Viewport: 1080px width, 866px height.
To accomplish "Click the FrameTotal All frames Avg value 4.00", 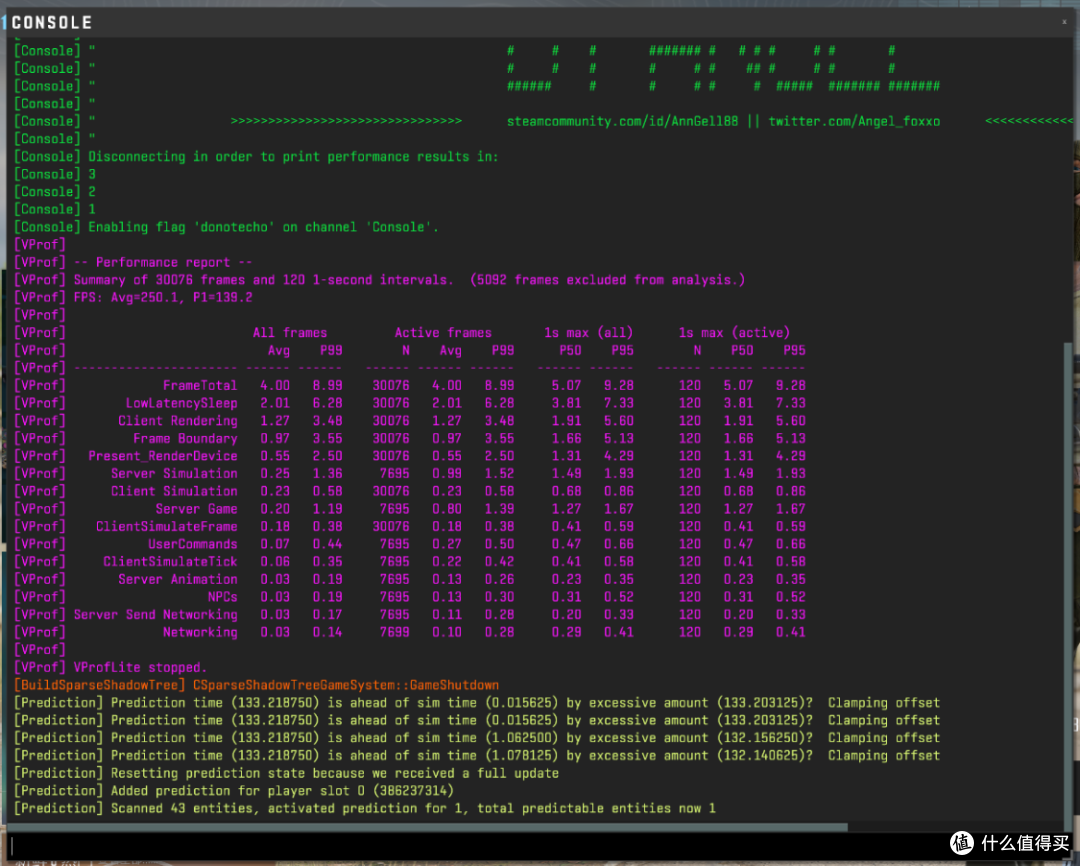I will 275,386.
